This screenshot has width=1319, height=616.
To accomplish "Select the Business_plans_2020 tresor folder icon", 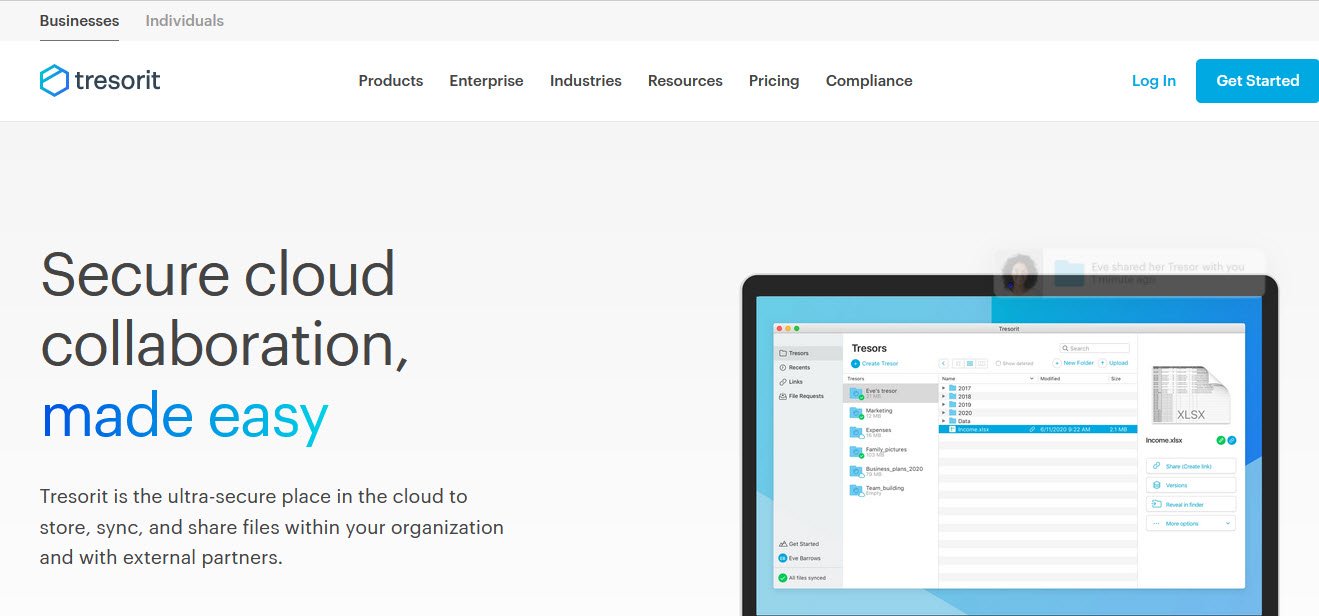I will (856, 471).
